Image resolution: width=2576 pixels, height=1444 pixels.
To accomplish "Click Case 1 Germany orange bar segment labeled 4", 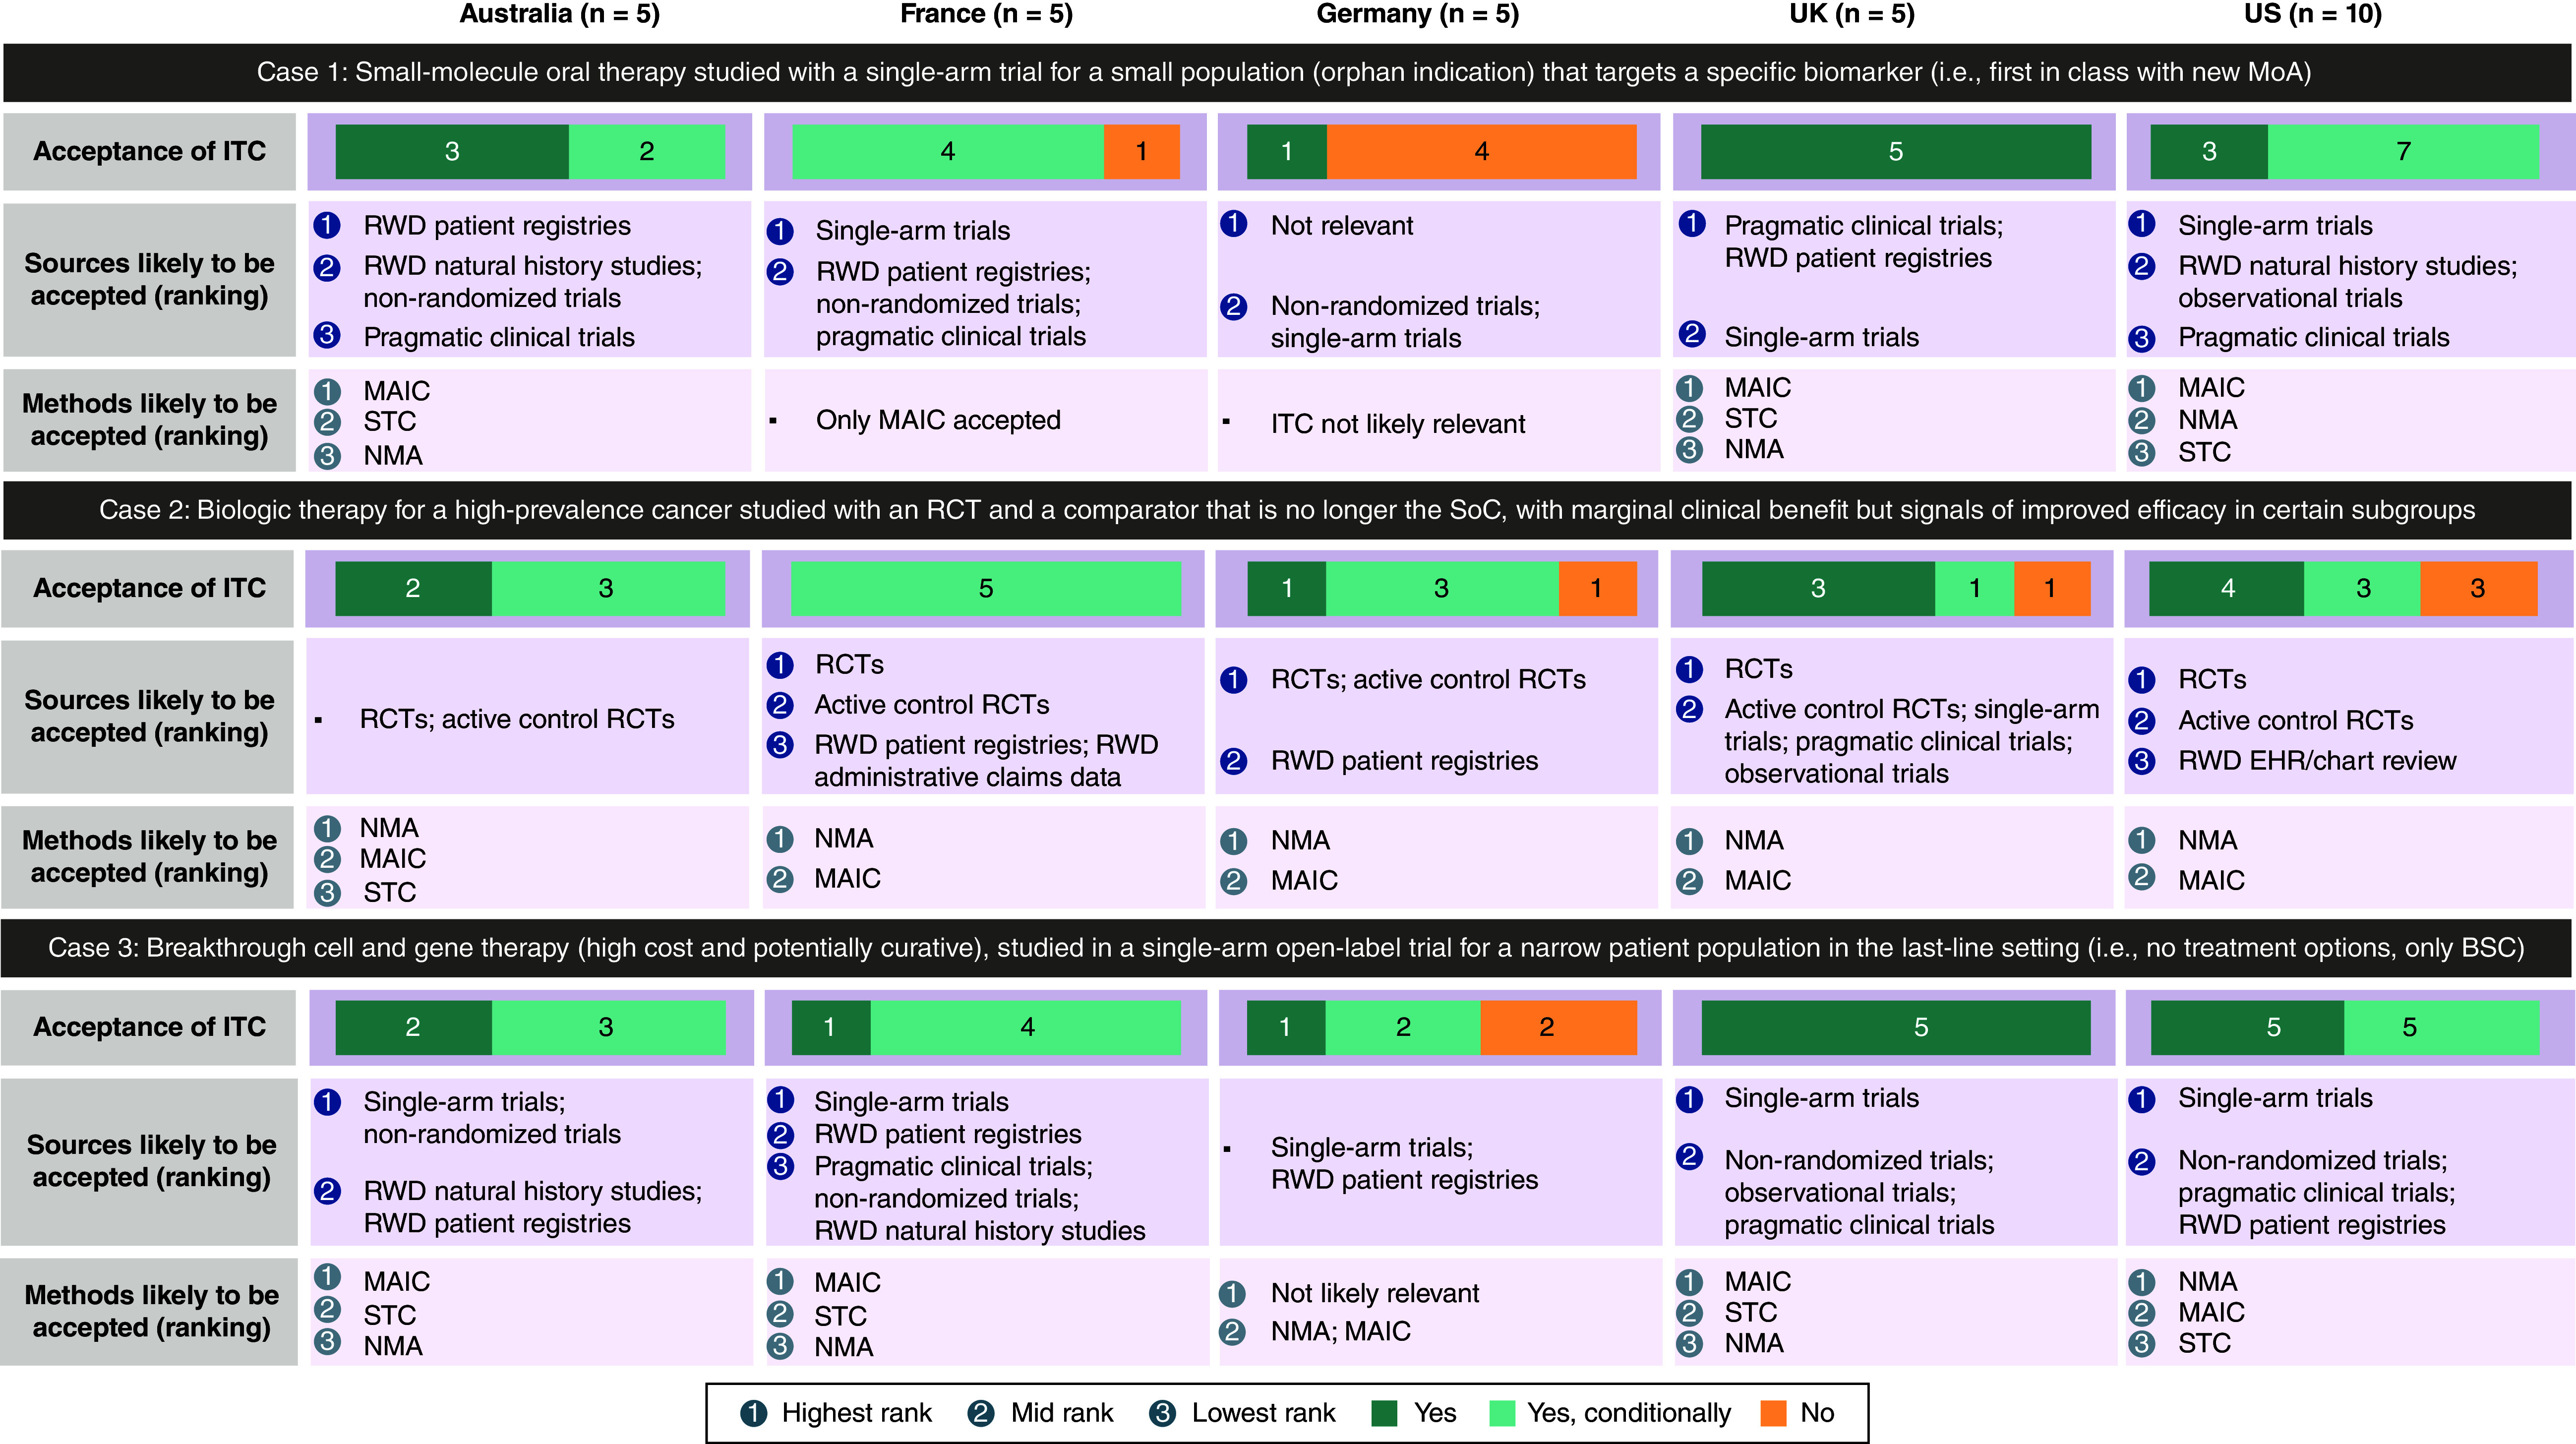I will 1481,152.
